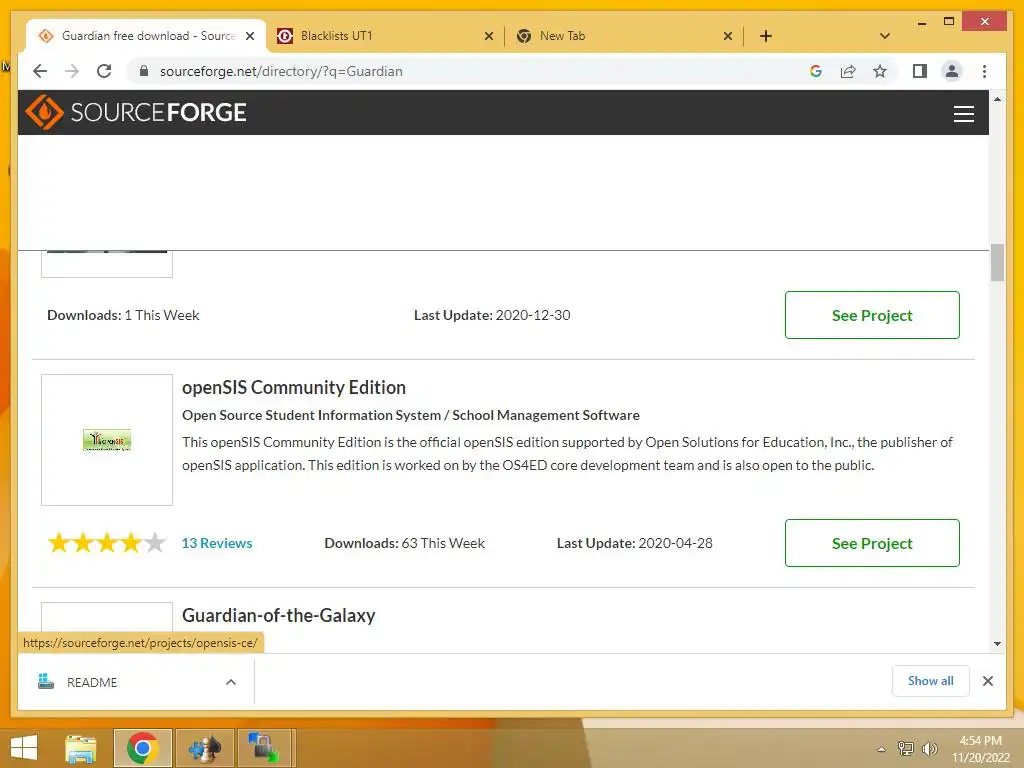
Task: Select the Guardian free download tab
Action: (146, 36)
